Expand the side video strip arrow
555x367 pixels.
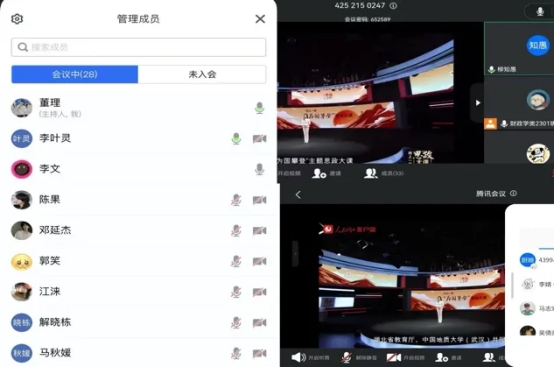[478, 103]
